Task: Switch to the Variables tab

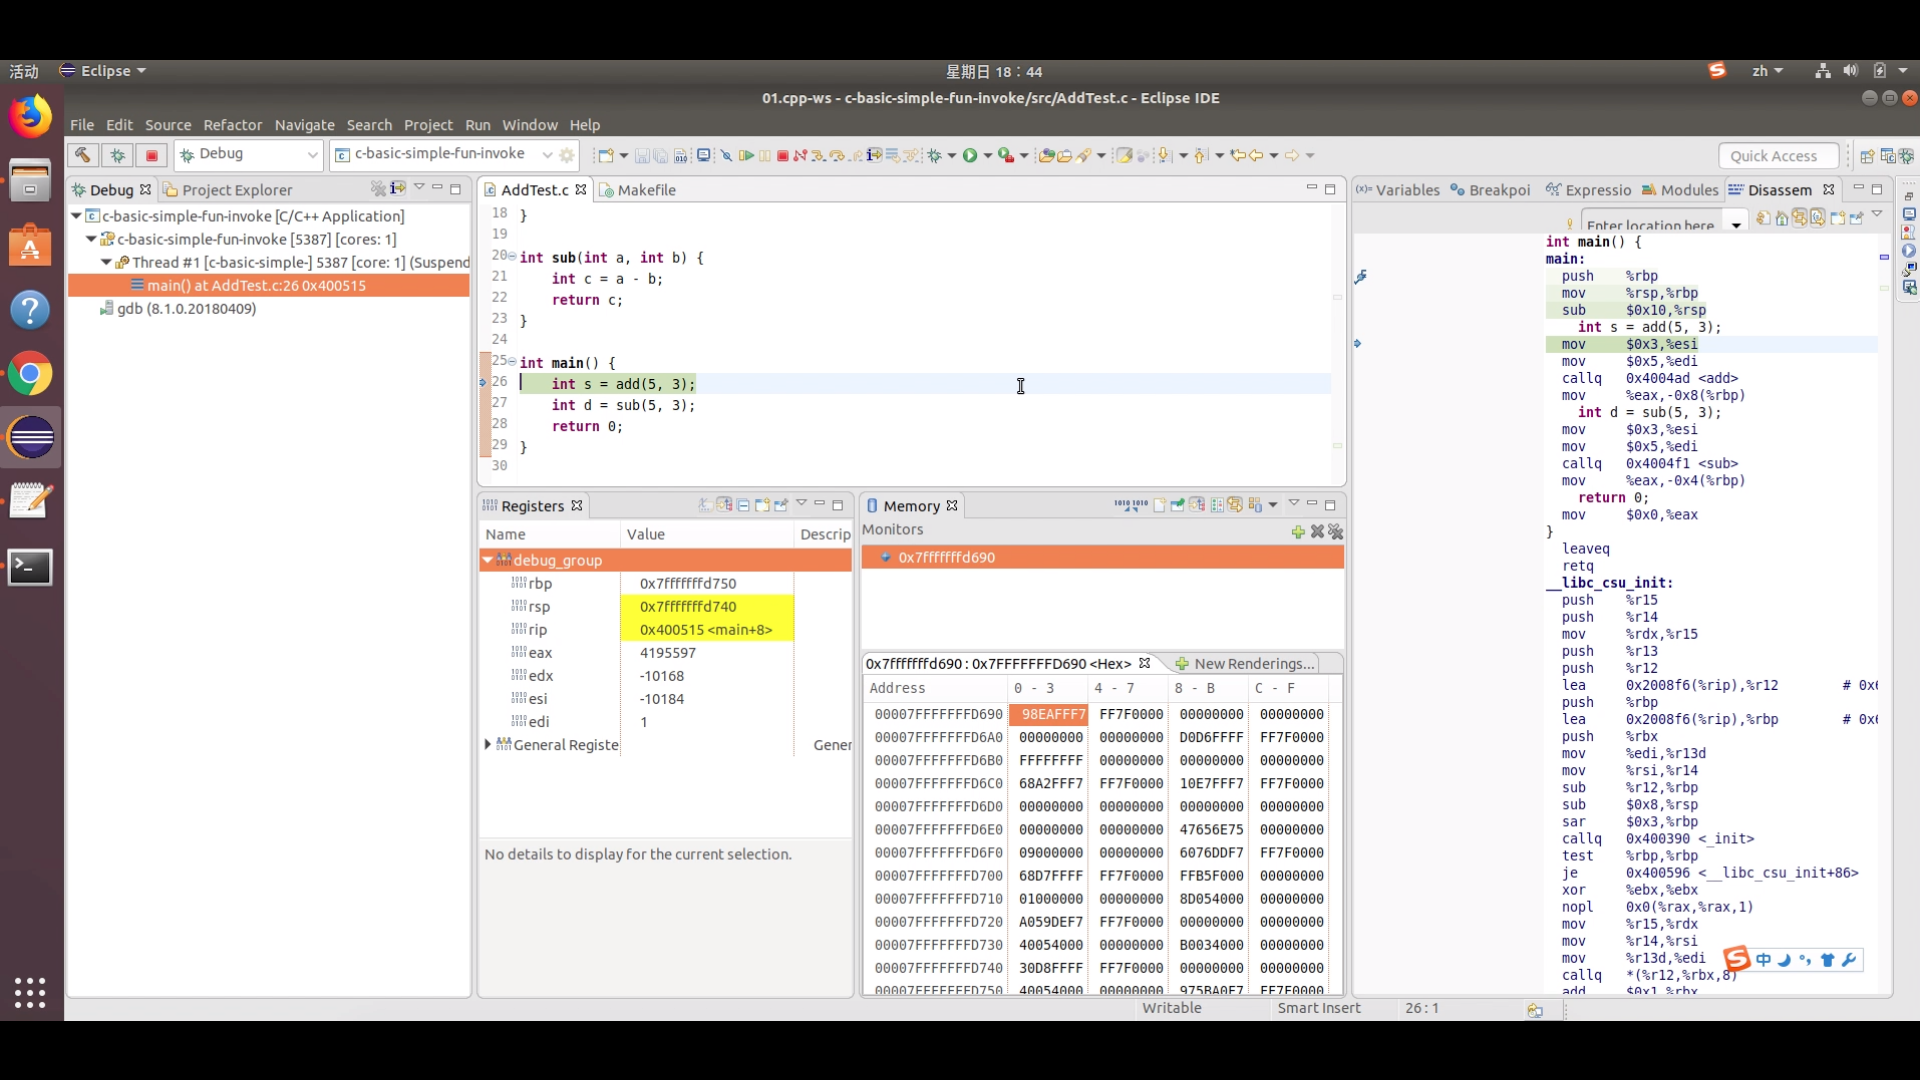Action: tap(1398, 190)
